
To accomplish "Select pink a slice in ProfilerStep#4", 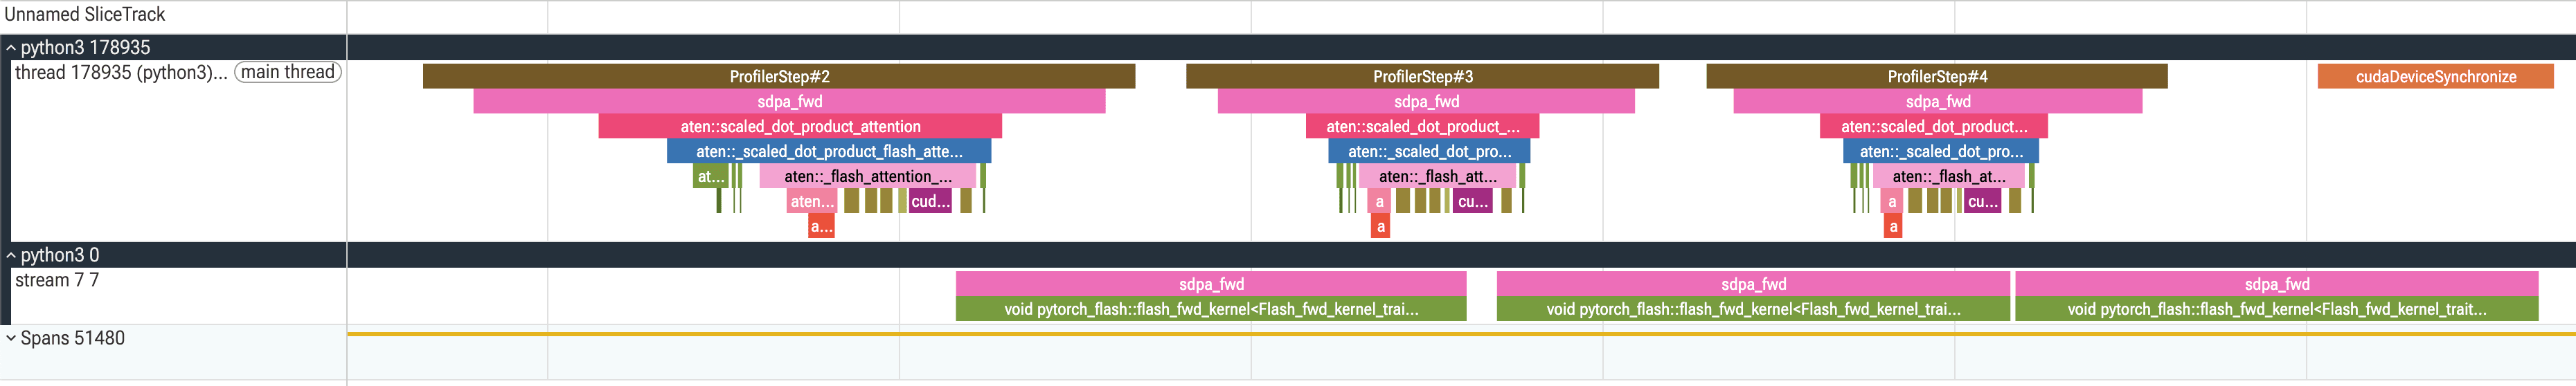I will (1892, 201).
